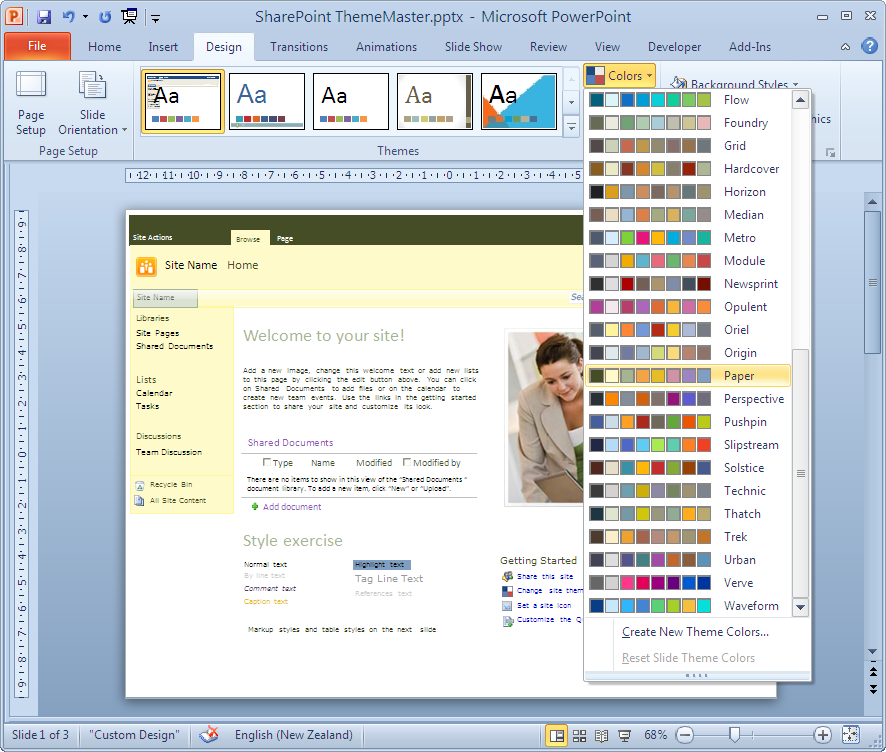Open the Developer ribbon tab
This screenshot has height=752, width=886.
[x=674, y=47]
